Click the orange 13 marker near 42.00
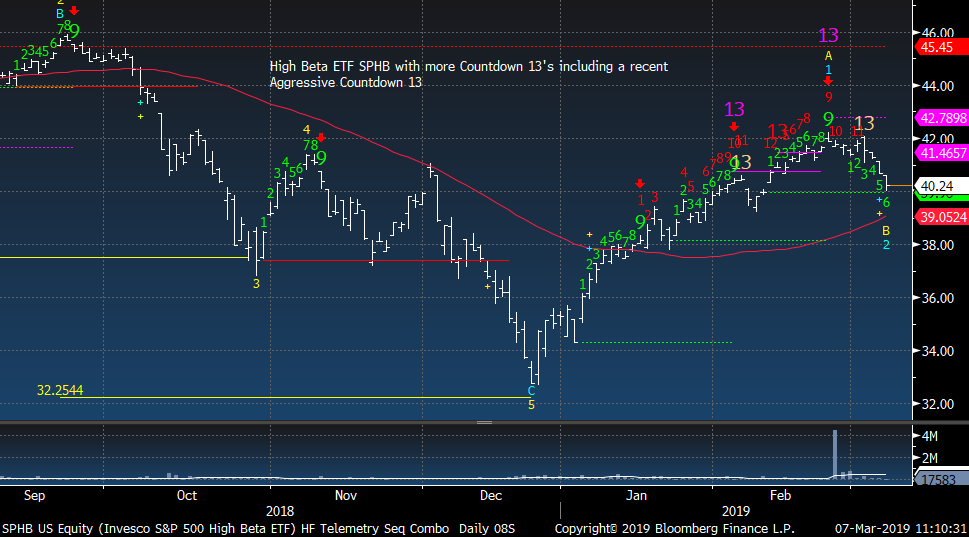 (x=864, y=124)
